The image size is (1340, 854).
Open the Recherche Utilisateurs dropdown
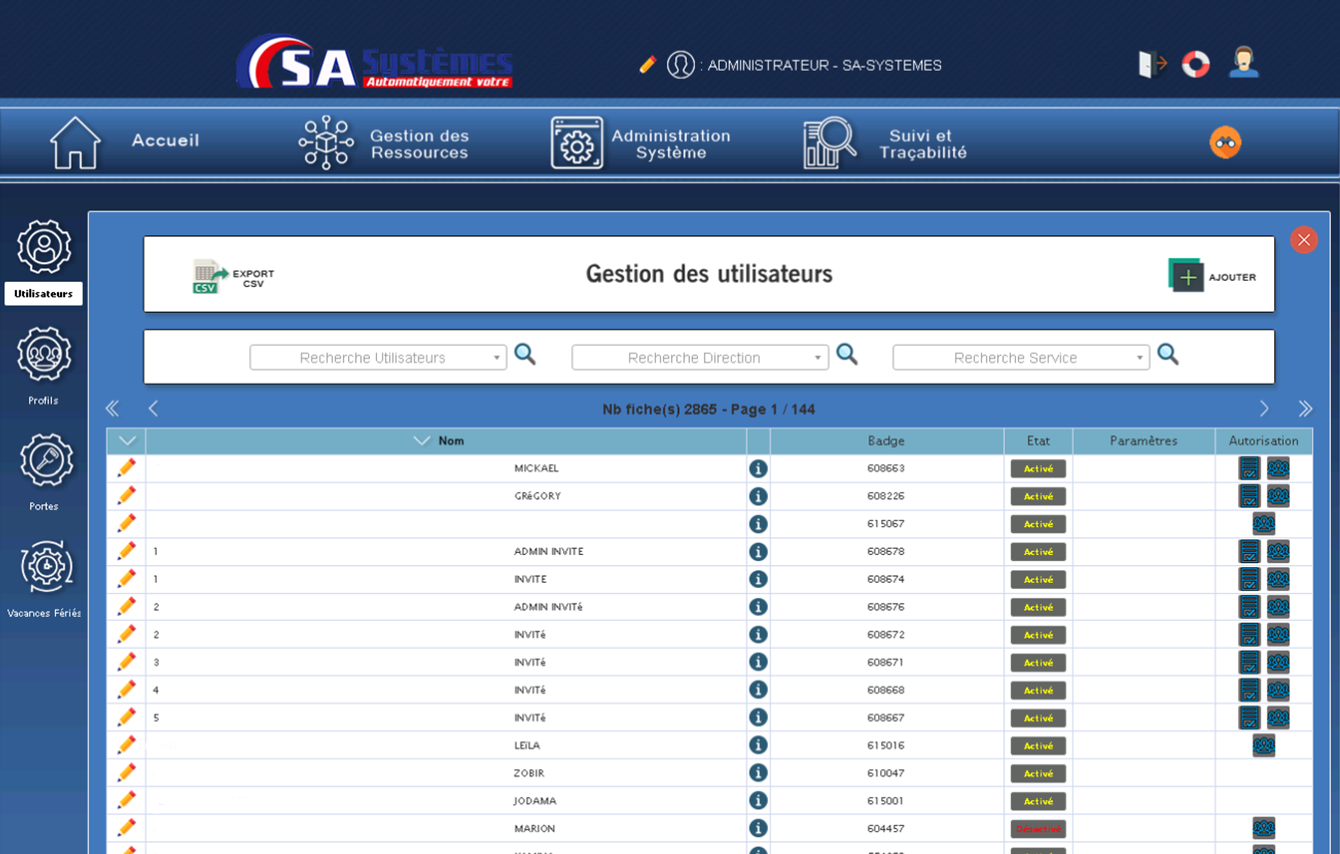[497, 358]
